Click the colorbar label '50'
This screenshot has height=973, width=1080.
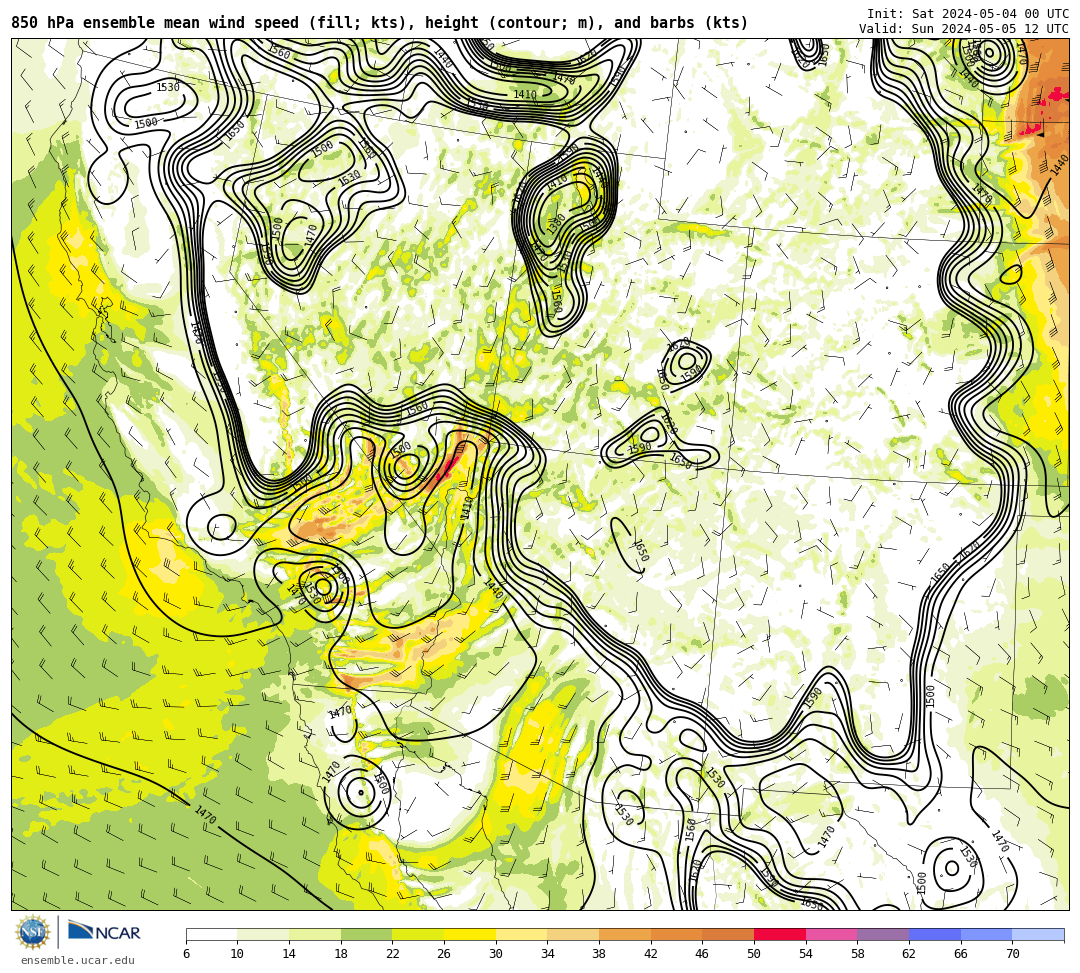(754, 954)
